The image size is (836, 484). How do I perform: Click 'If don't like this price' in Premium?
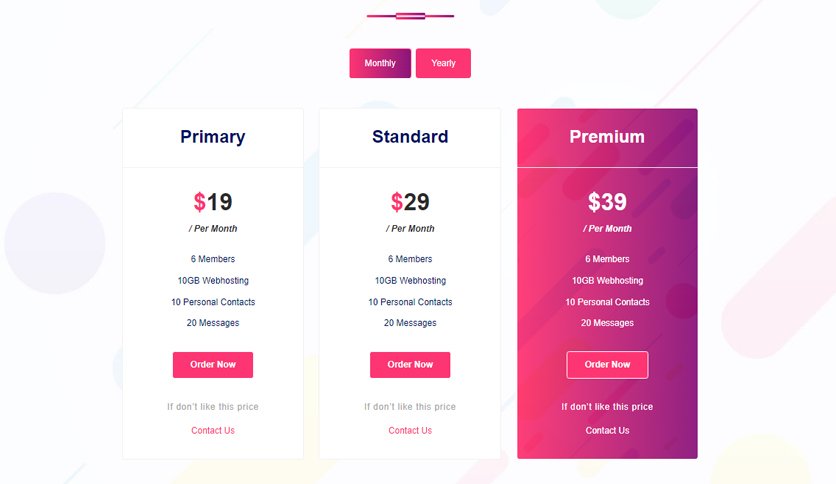pyautogui.click(x=607, y=407)
